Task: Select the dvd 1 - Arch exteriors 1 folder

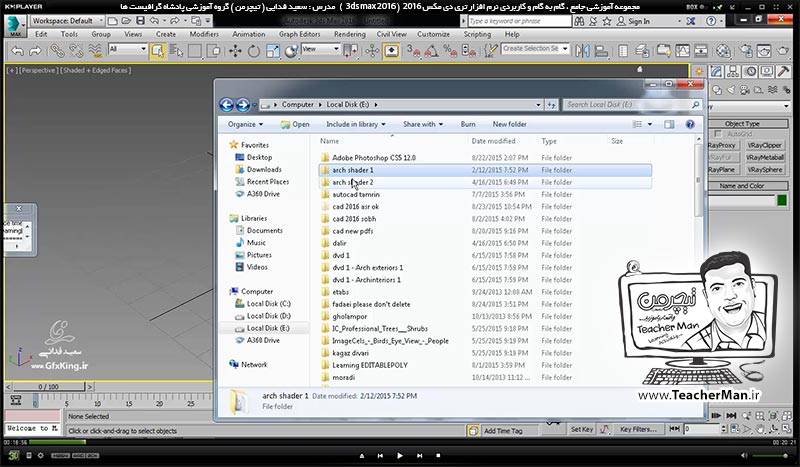Action: tap(367, 267)
